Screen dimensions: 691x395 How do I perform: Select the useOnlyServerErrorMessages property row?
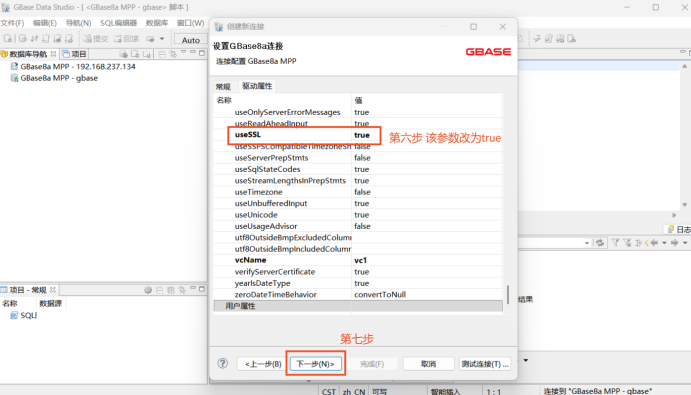357,112
